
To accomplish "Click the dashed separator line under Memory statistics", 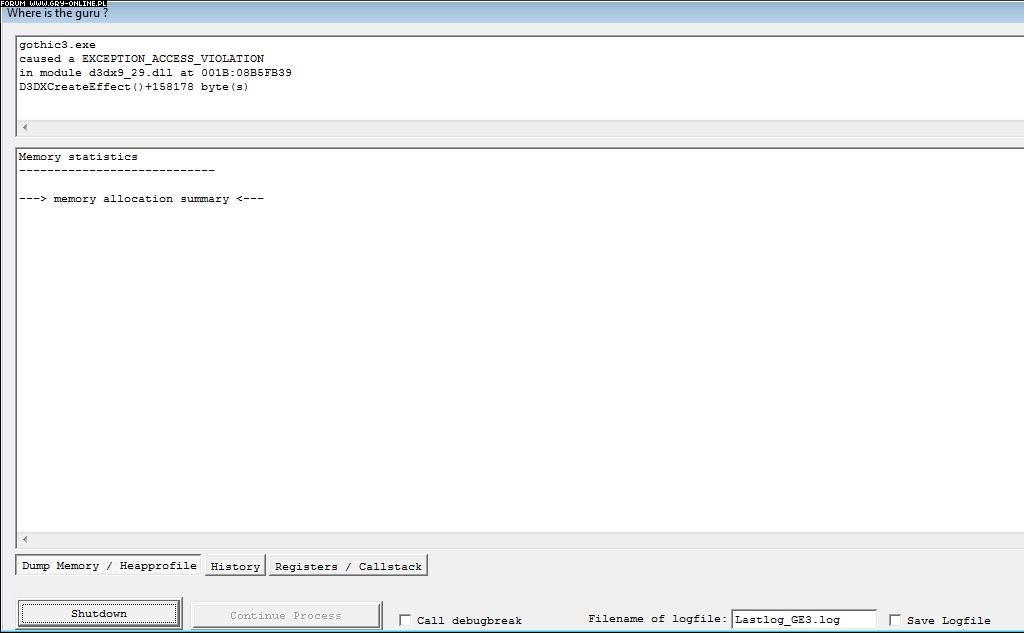I will [x=116, y=171].
